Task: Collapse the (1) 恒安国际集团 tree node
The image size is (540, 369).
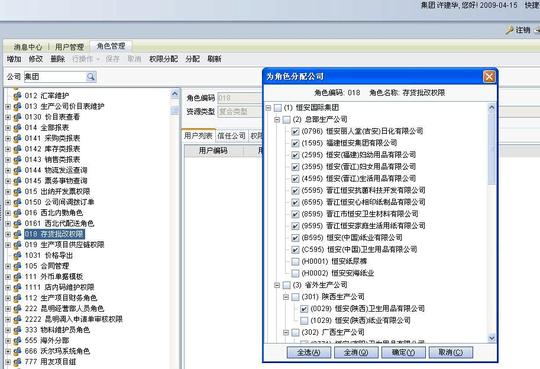Action: 269,108
